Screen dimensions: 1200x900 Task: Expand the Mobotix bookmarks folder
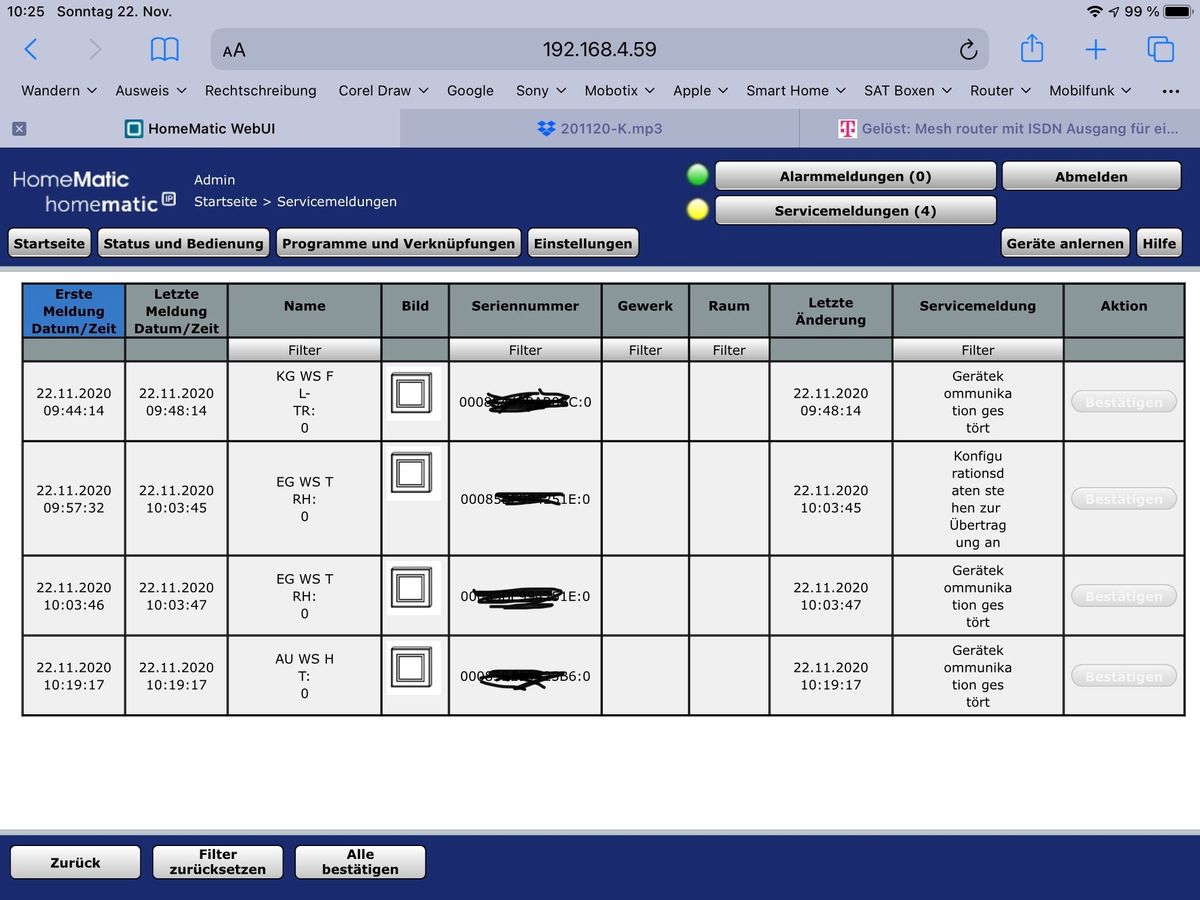[620, 90]
